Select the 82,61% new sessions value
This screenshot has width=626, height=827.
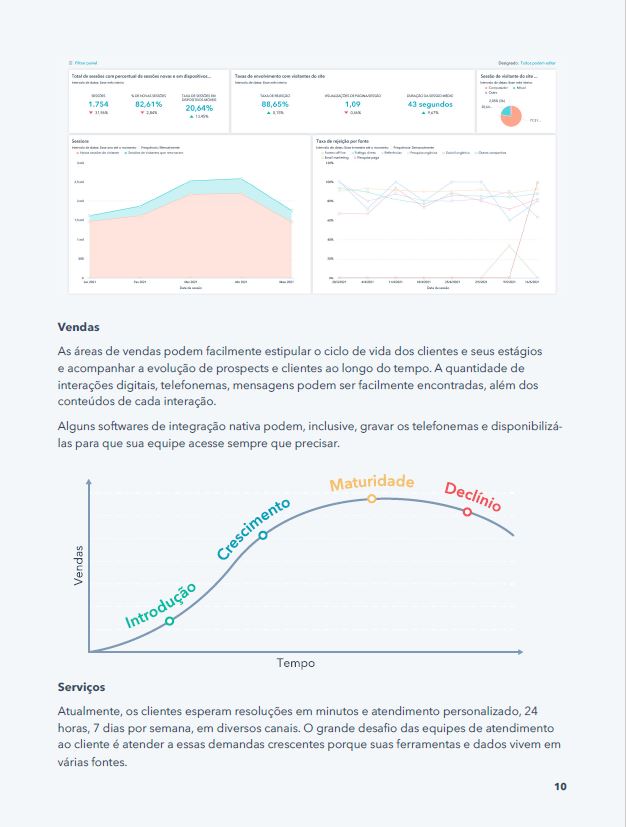pos(149,104)
